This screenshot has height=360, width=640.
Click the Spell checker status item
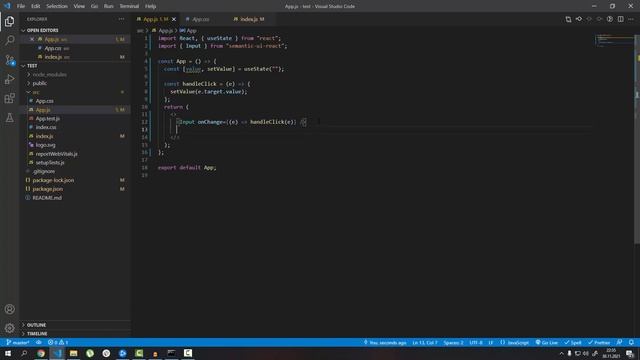click(x=573, y=342)
